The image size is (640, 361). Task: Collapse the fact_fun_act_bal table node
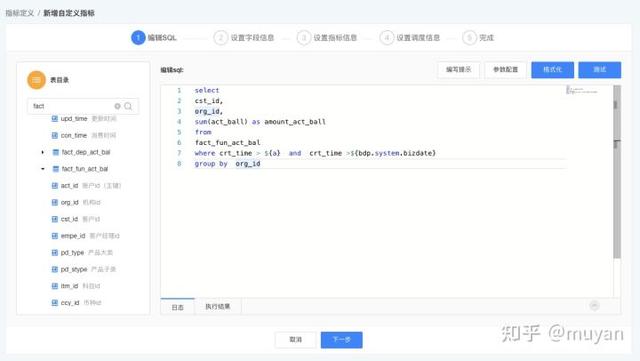tap(42, 169)
